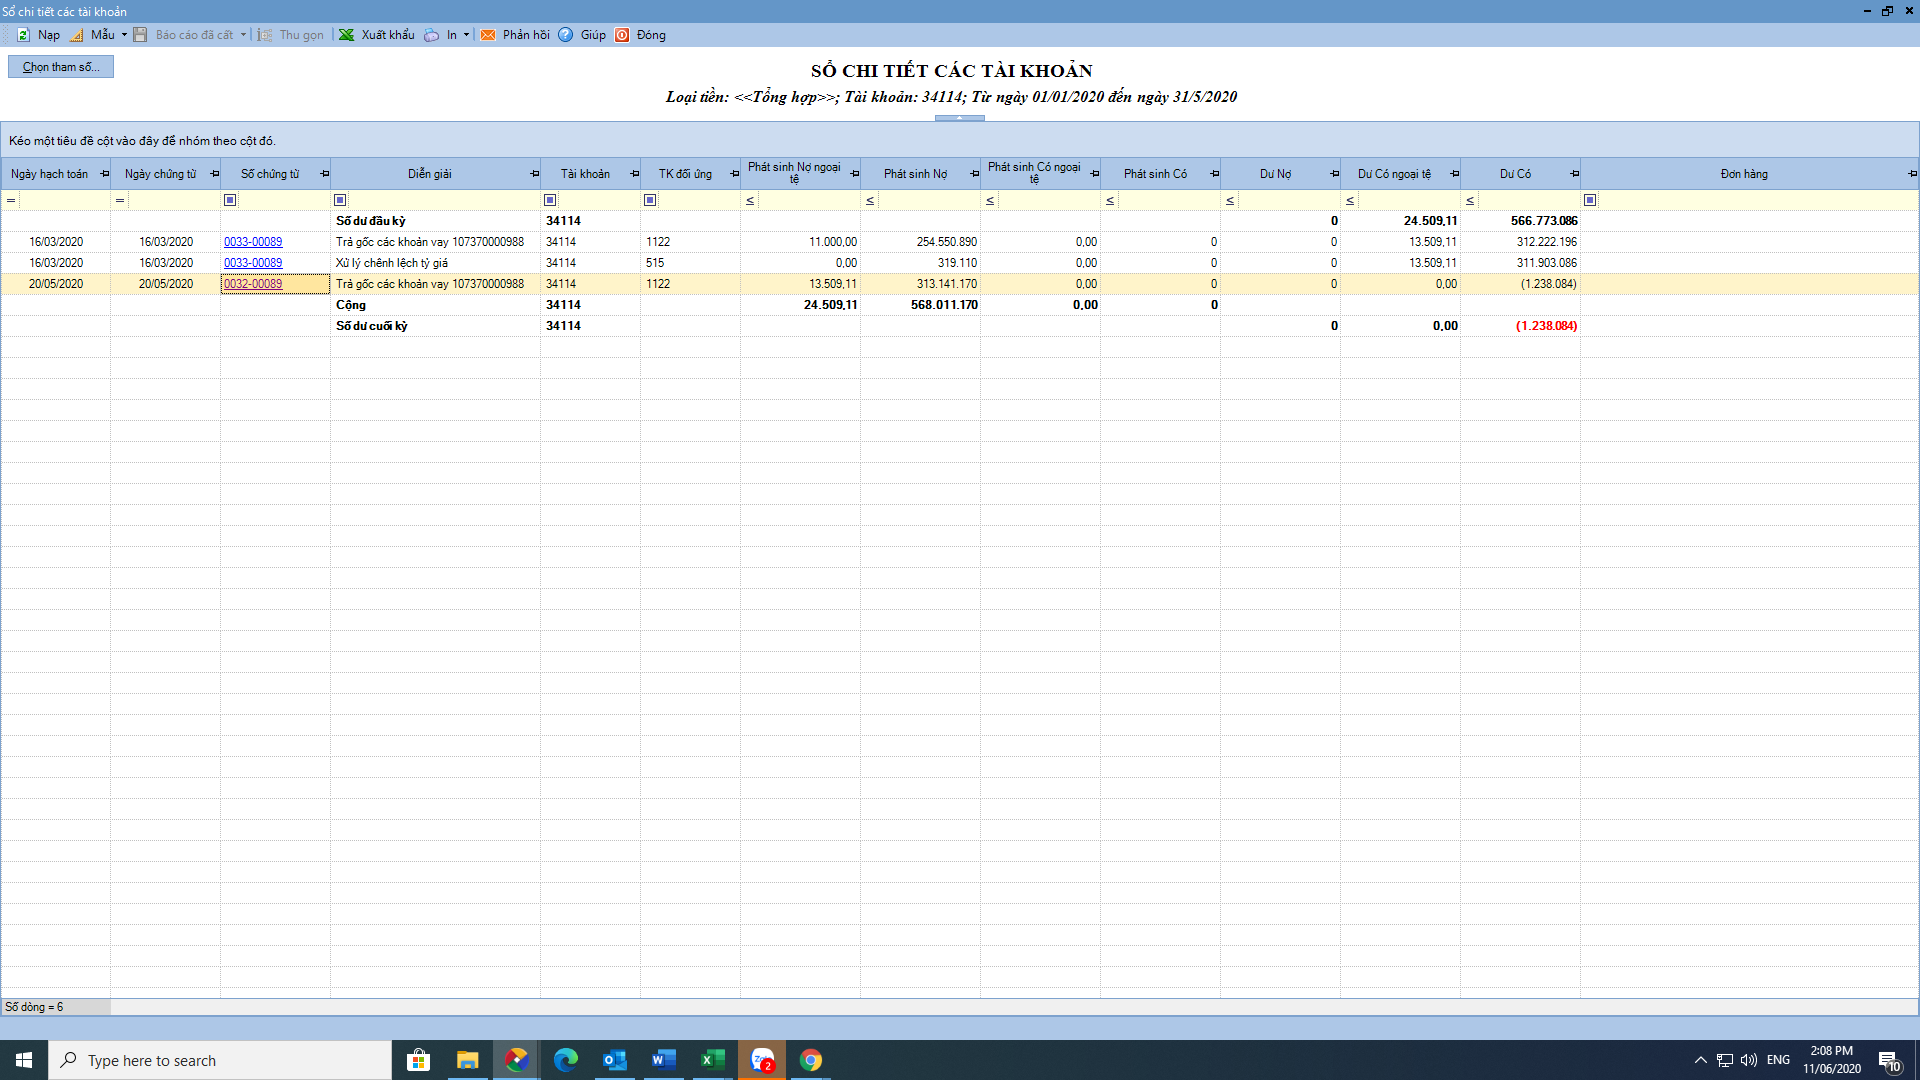The height and width of the screenshot is (1080, 1920).
Task: Toggle filter box under Tài khoản column
Action: (550, 200)
